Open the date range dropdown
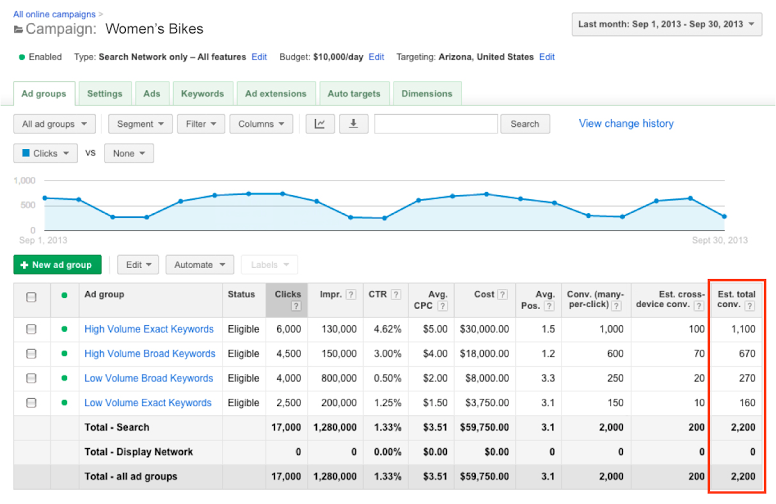776x504 pixels. click(667, 24)
